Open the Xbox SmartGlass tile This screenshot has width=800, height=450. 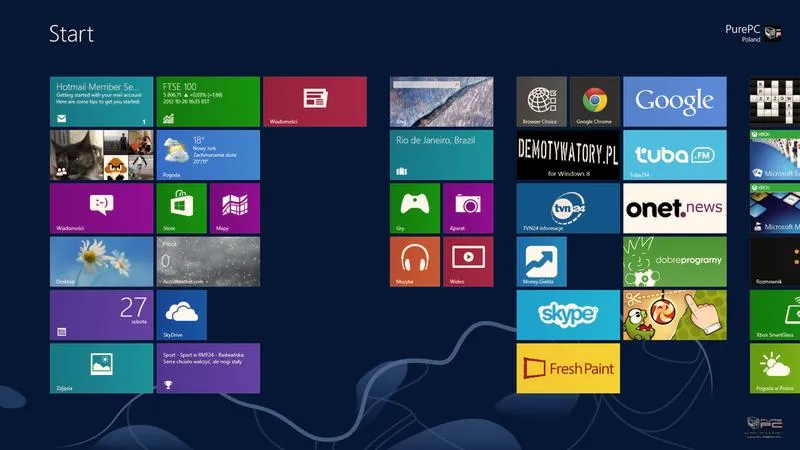point(774,315)
